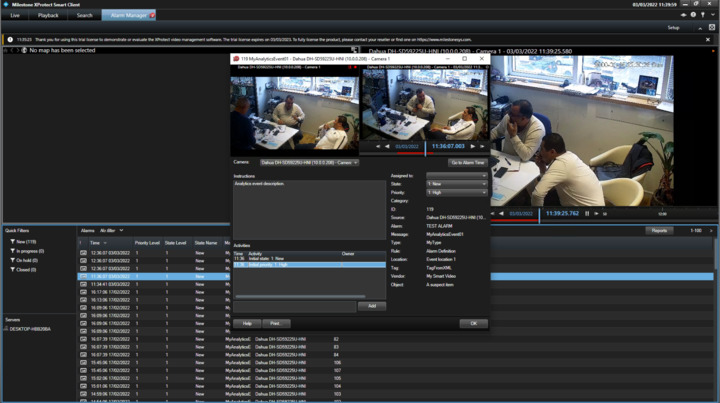Click the Reports button above alarm list
The image size is (720, 403).
pos(659,231)
